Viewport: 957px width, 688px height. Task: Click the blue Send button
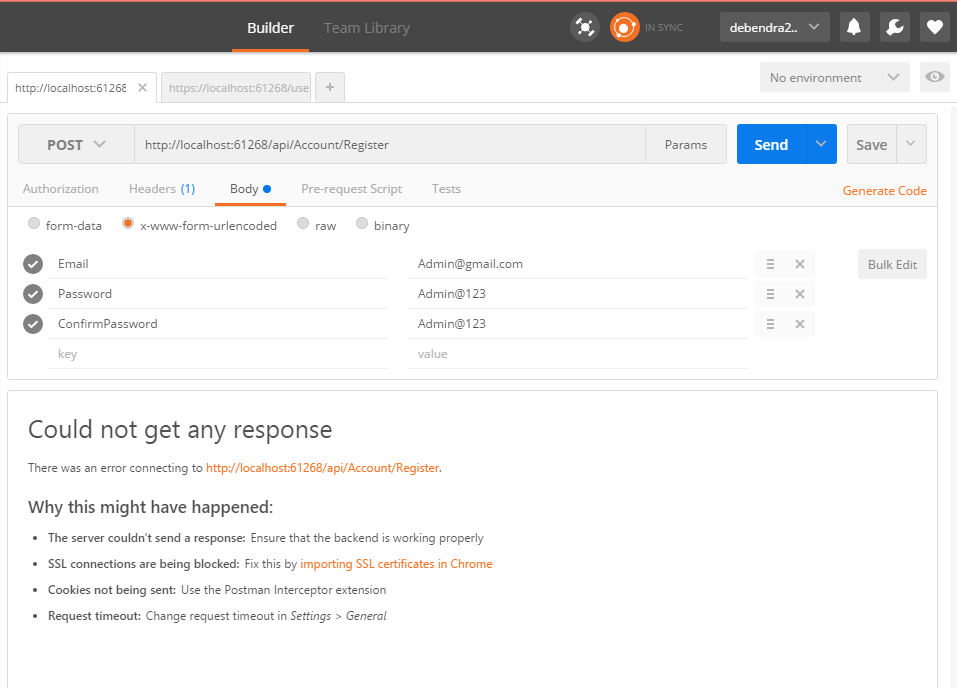[x=771, y=144]
